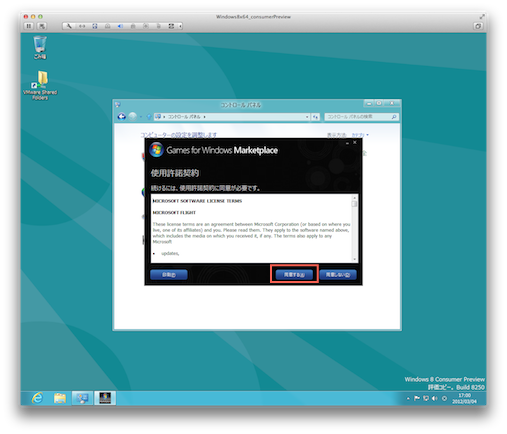Click the do-not-agree (同意しない) button
507x434 pixels.
[338, 275]
